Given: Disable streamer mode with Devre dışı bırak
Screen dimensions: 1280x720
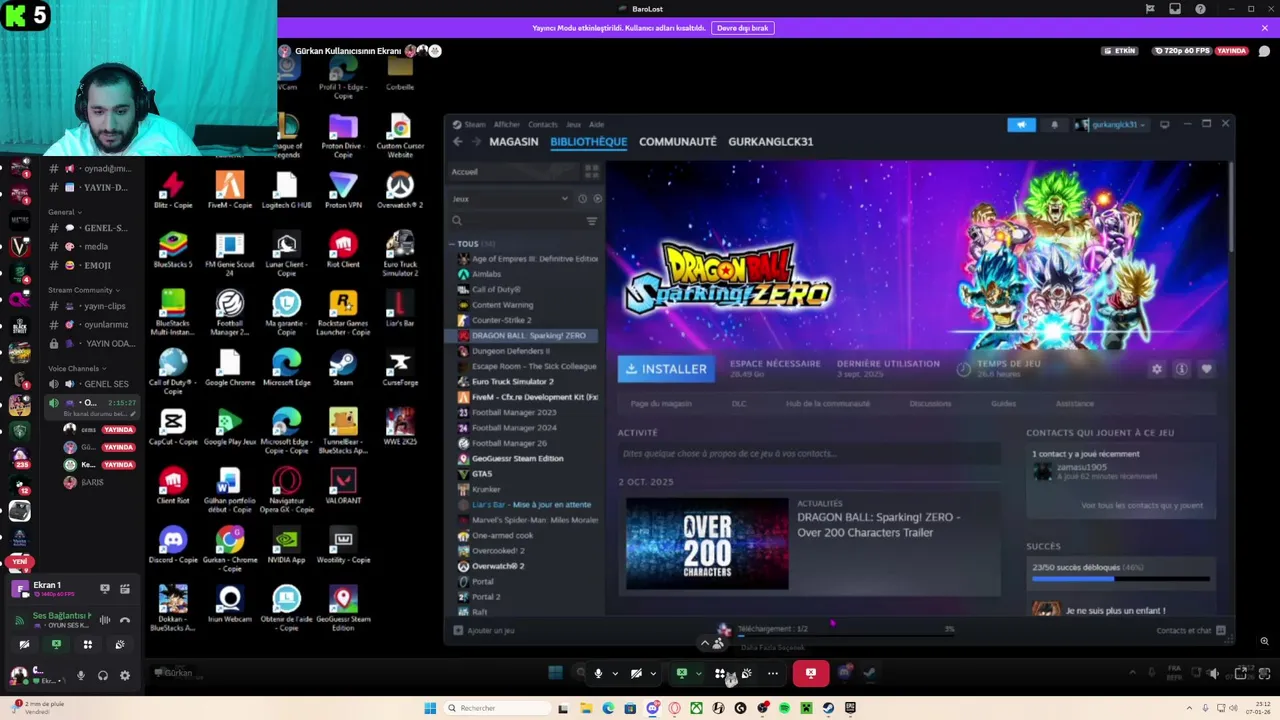Looking at the screenshot, I should click(742, 28).
